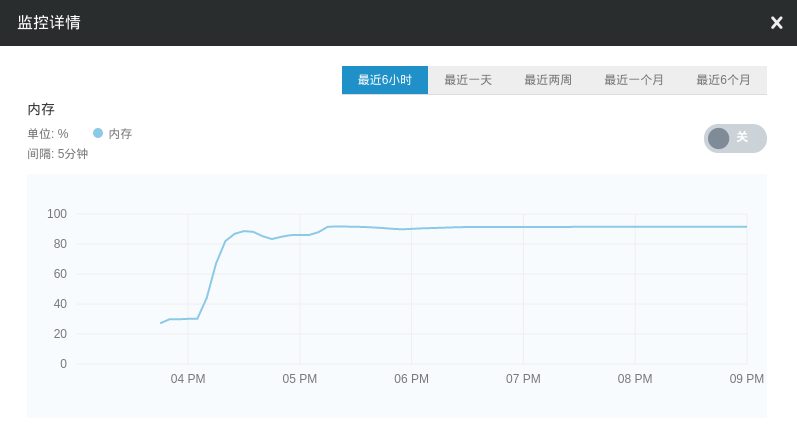Viewport: 797px width, 447px height.
Task: Switch to the 最近一天 time range
Action: pos(468,80)
